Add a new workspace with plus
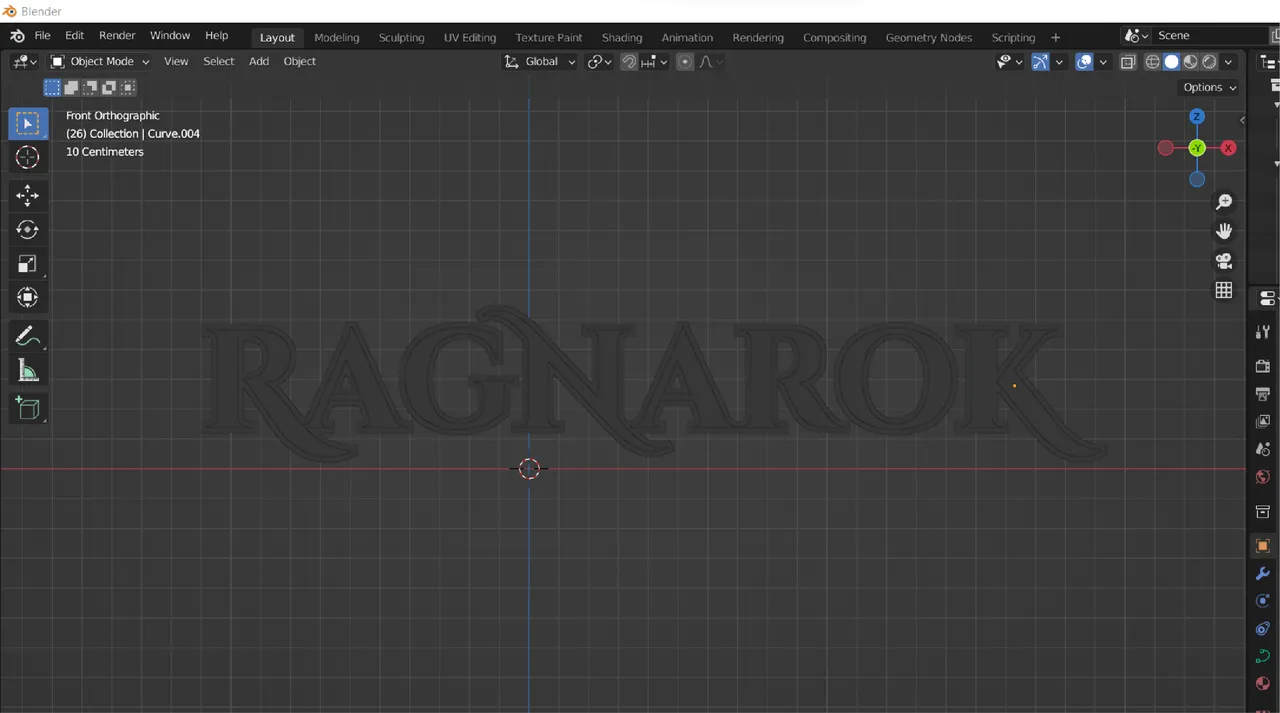 pyautogui.click(x=1055, y=38)
